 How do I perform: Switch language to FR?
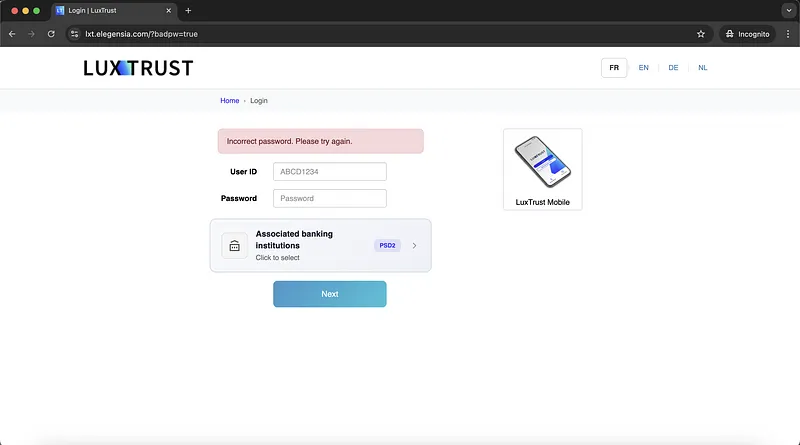pyautogui.click(x=614, y=67)
